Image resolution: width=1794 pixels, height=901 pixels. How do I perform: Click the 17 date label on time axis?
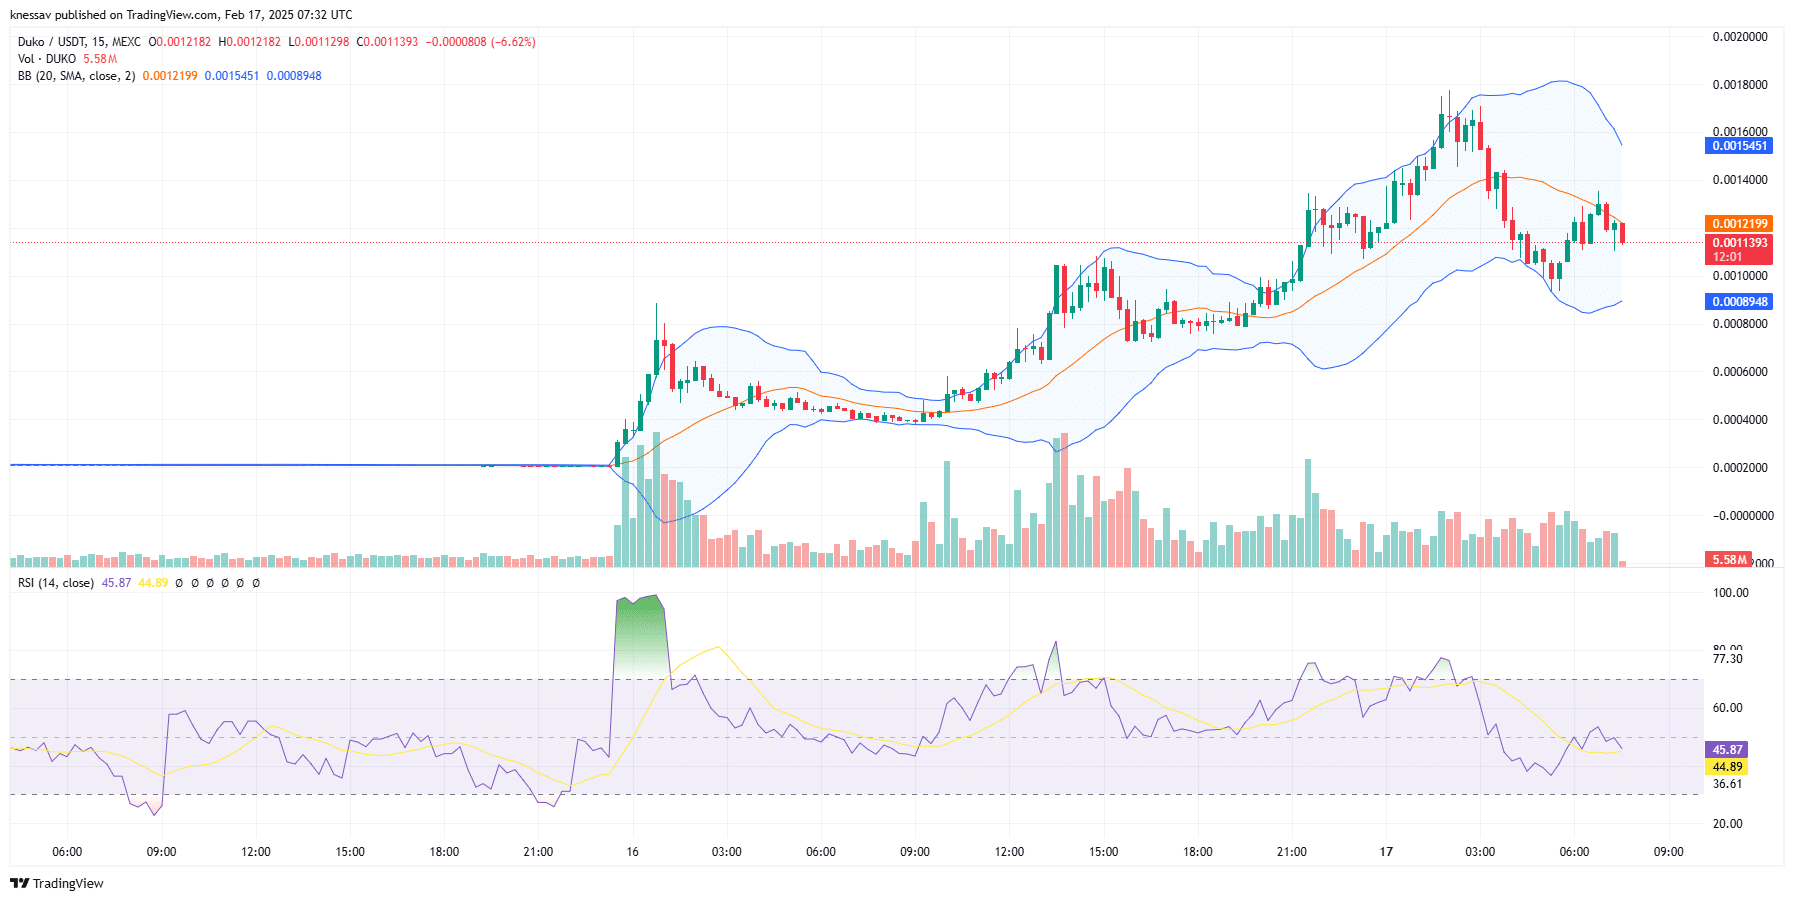coord(1386,852)
